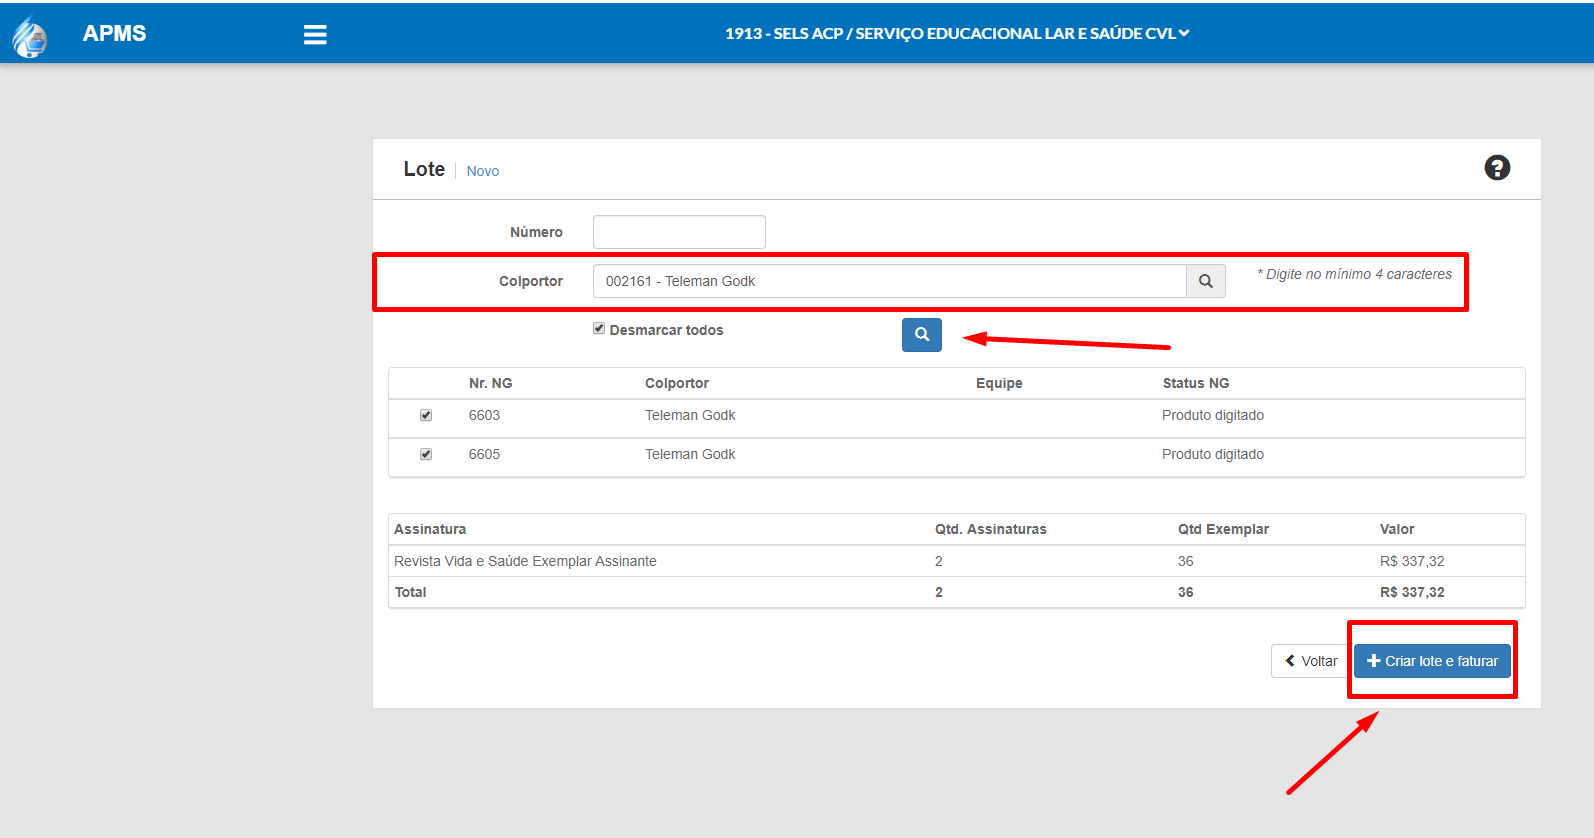
Task: Click the Valor column header
Action: point(1397,529)
